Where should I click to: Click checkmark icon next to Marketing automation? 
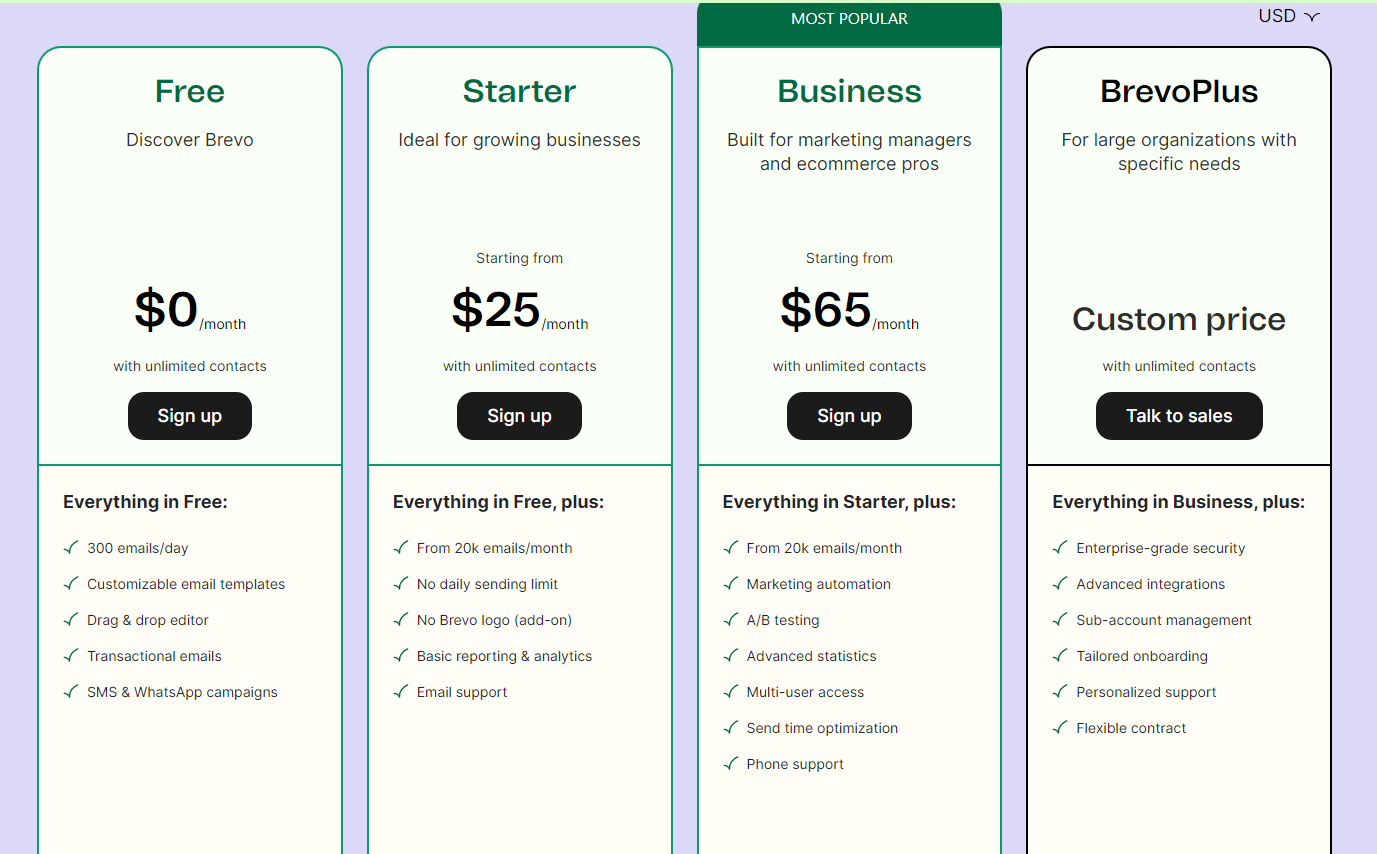click(731, 583)
